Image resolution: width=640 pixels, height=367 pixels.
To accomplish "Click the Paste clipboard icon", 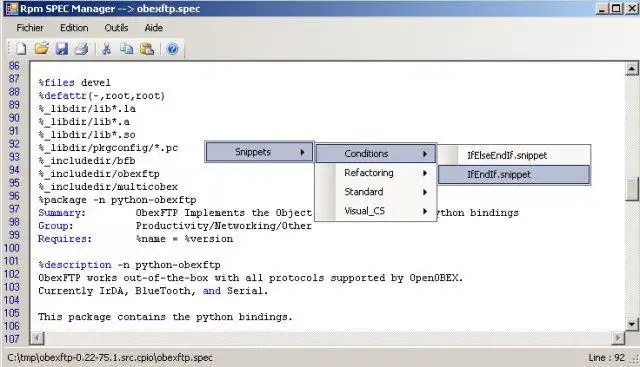I will tap(147, 49).
